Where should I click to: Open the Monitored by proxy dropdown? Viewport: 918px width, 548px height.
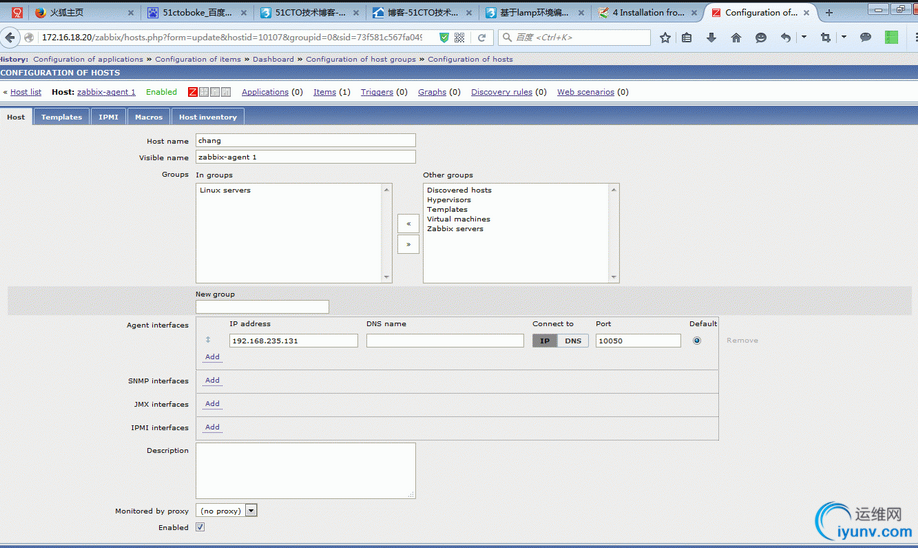[226, 511]
